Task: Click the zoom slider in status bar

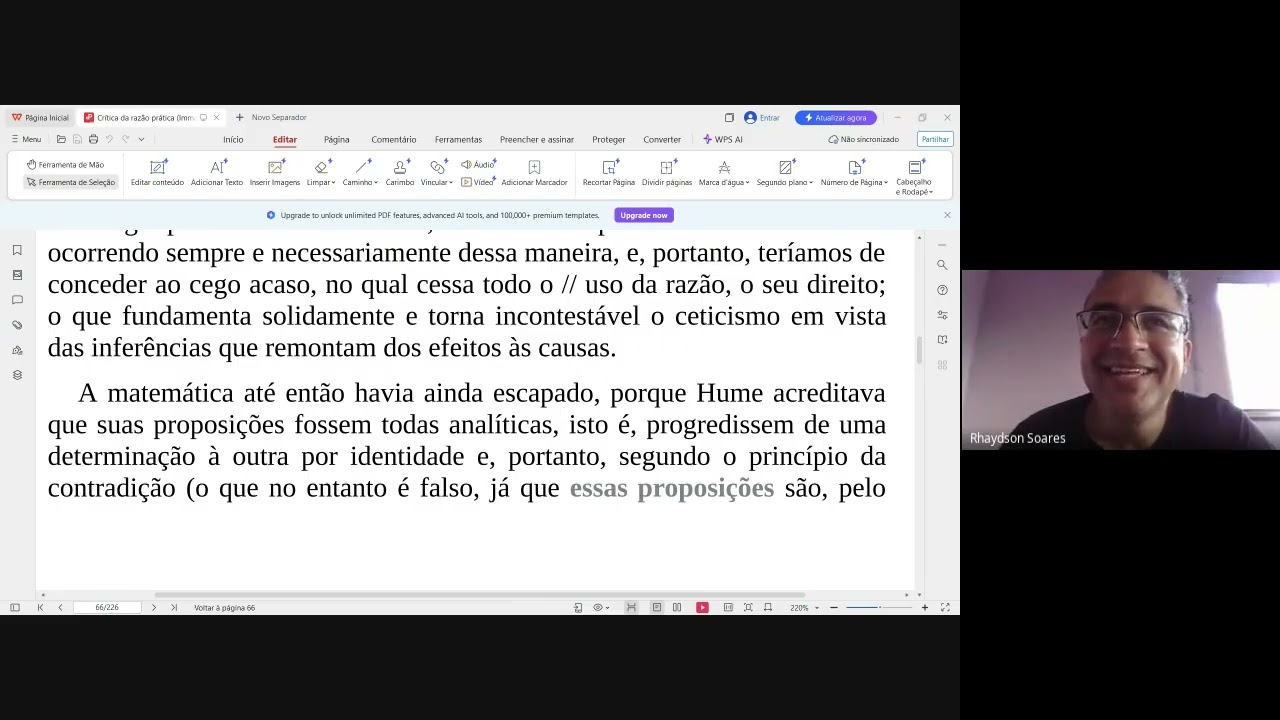Action: coord(878,607)
